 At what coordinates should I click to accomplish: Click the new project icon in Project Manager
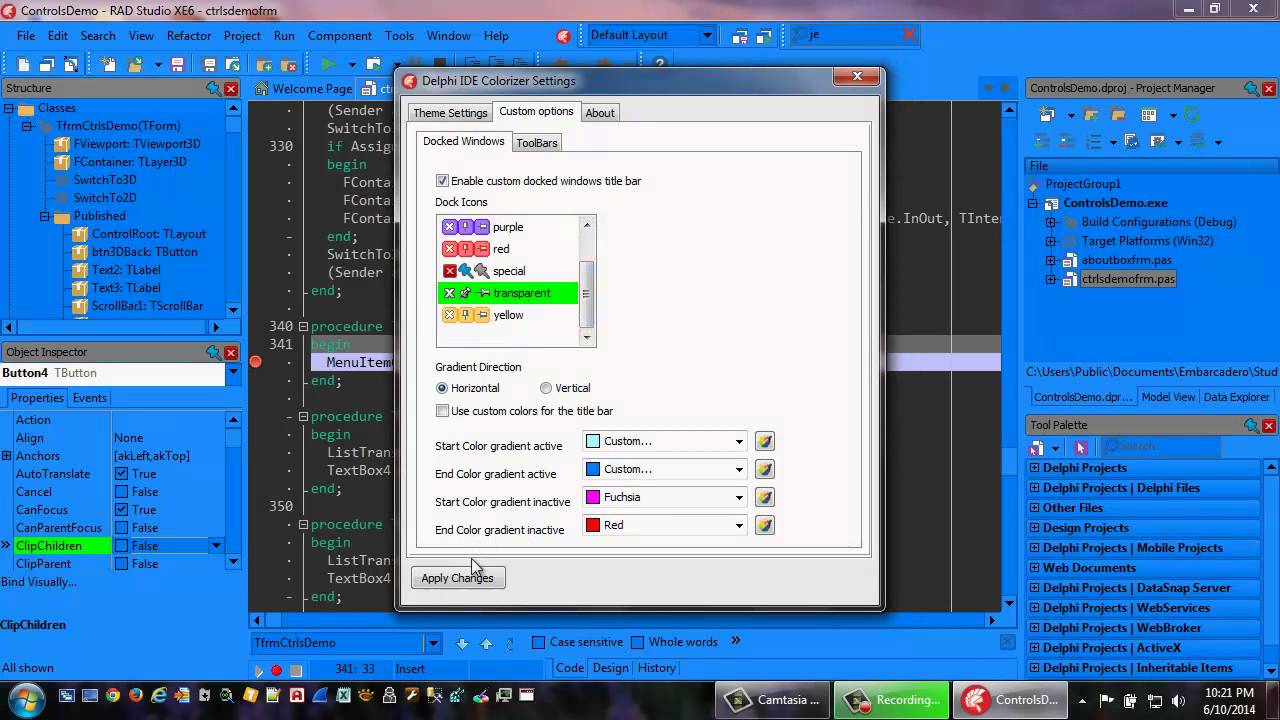click(1047, 114)
